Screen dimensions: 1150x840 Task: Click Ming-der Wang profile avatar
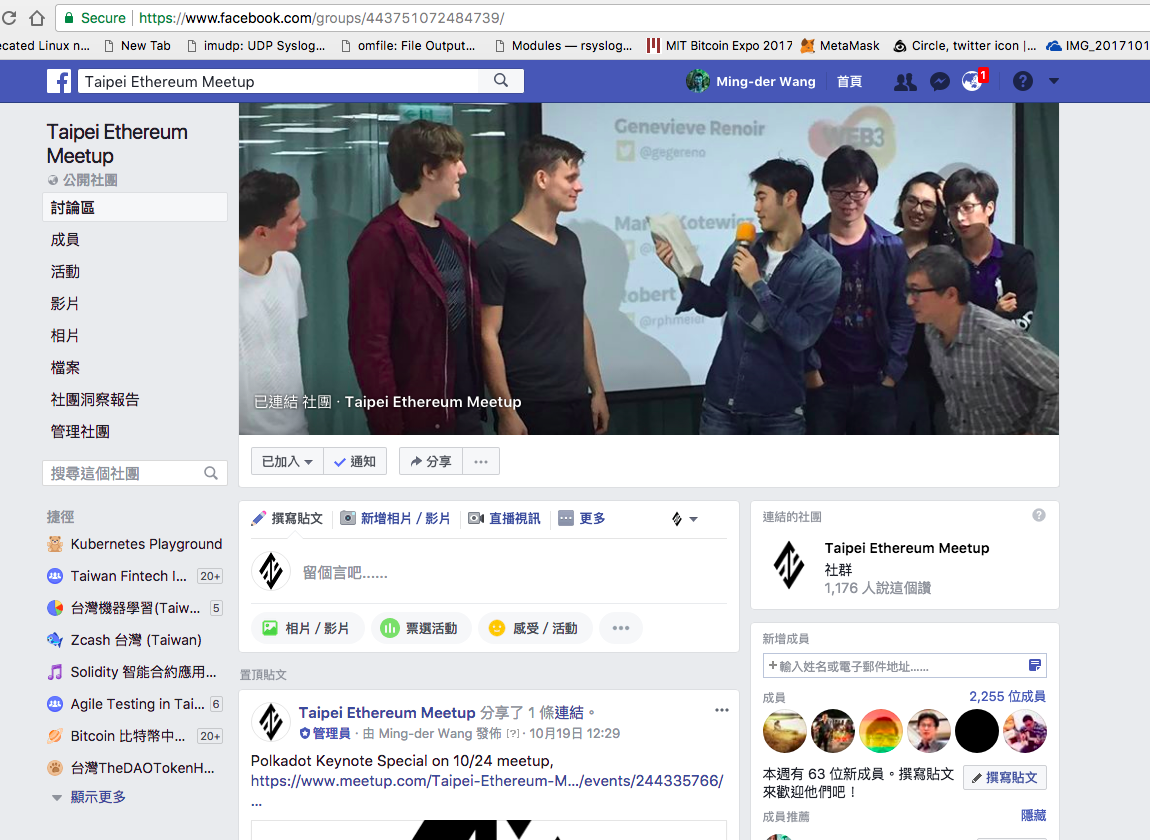tap(697, 81)
